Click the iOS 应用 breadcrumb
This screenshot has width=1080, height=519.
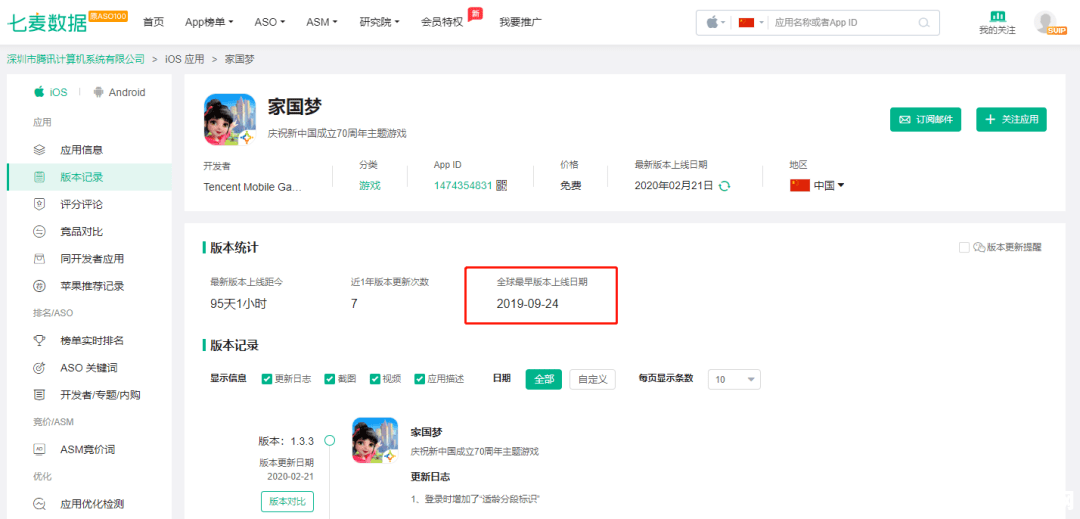[185, 59]
